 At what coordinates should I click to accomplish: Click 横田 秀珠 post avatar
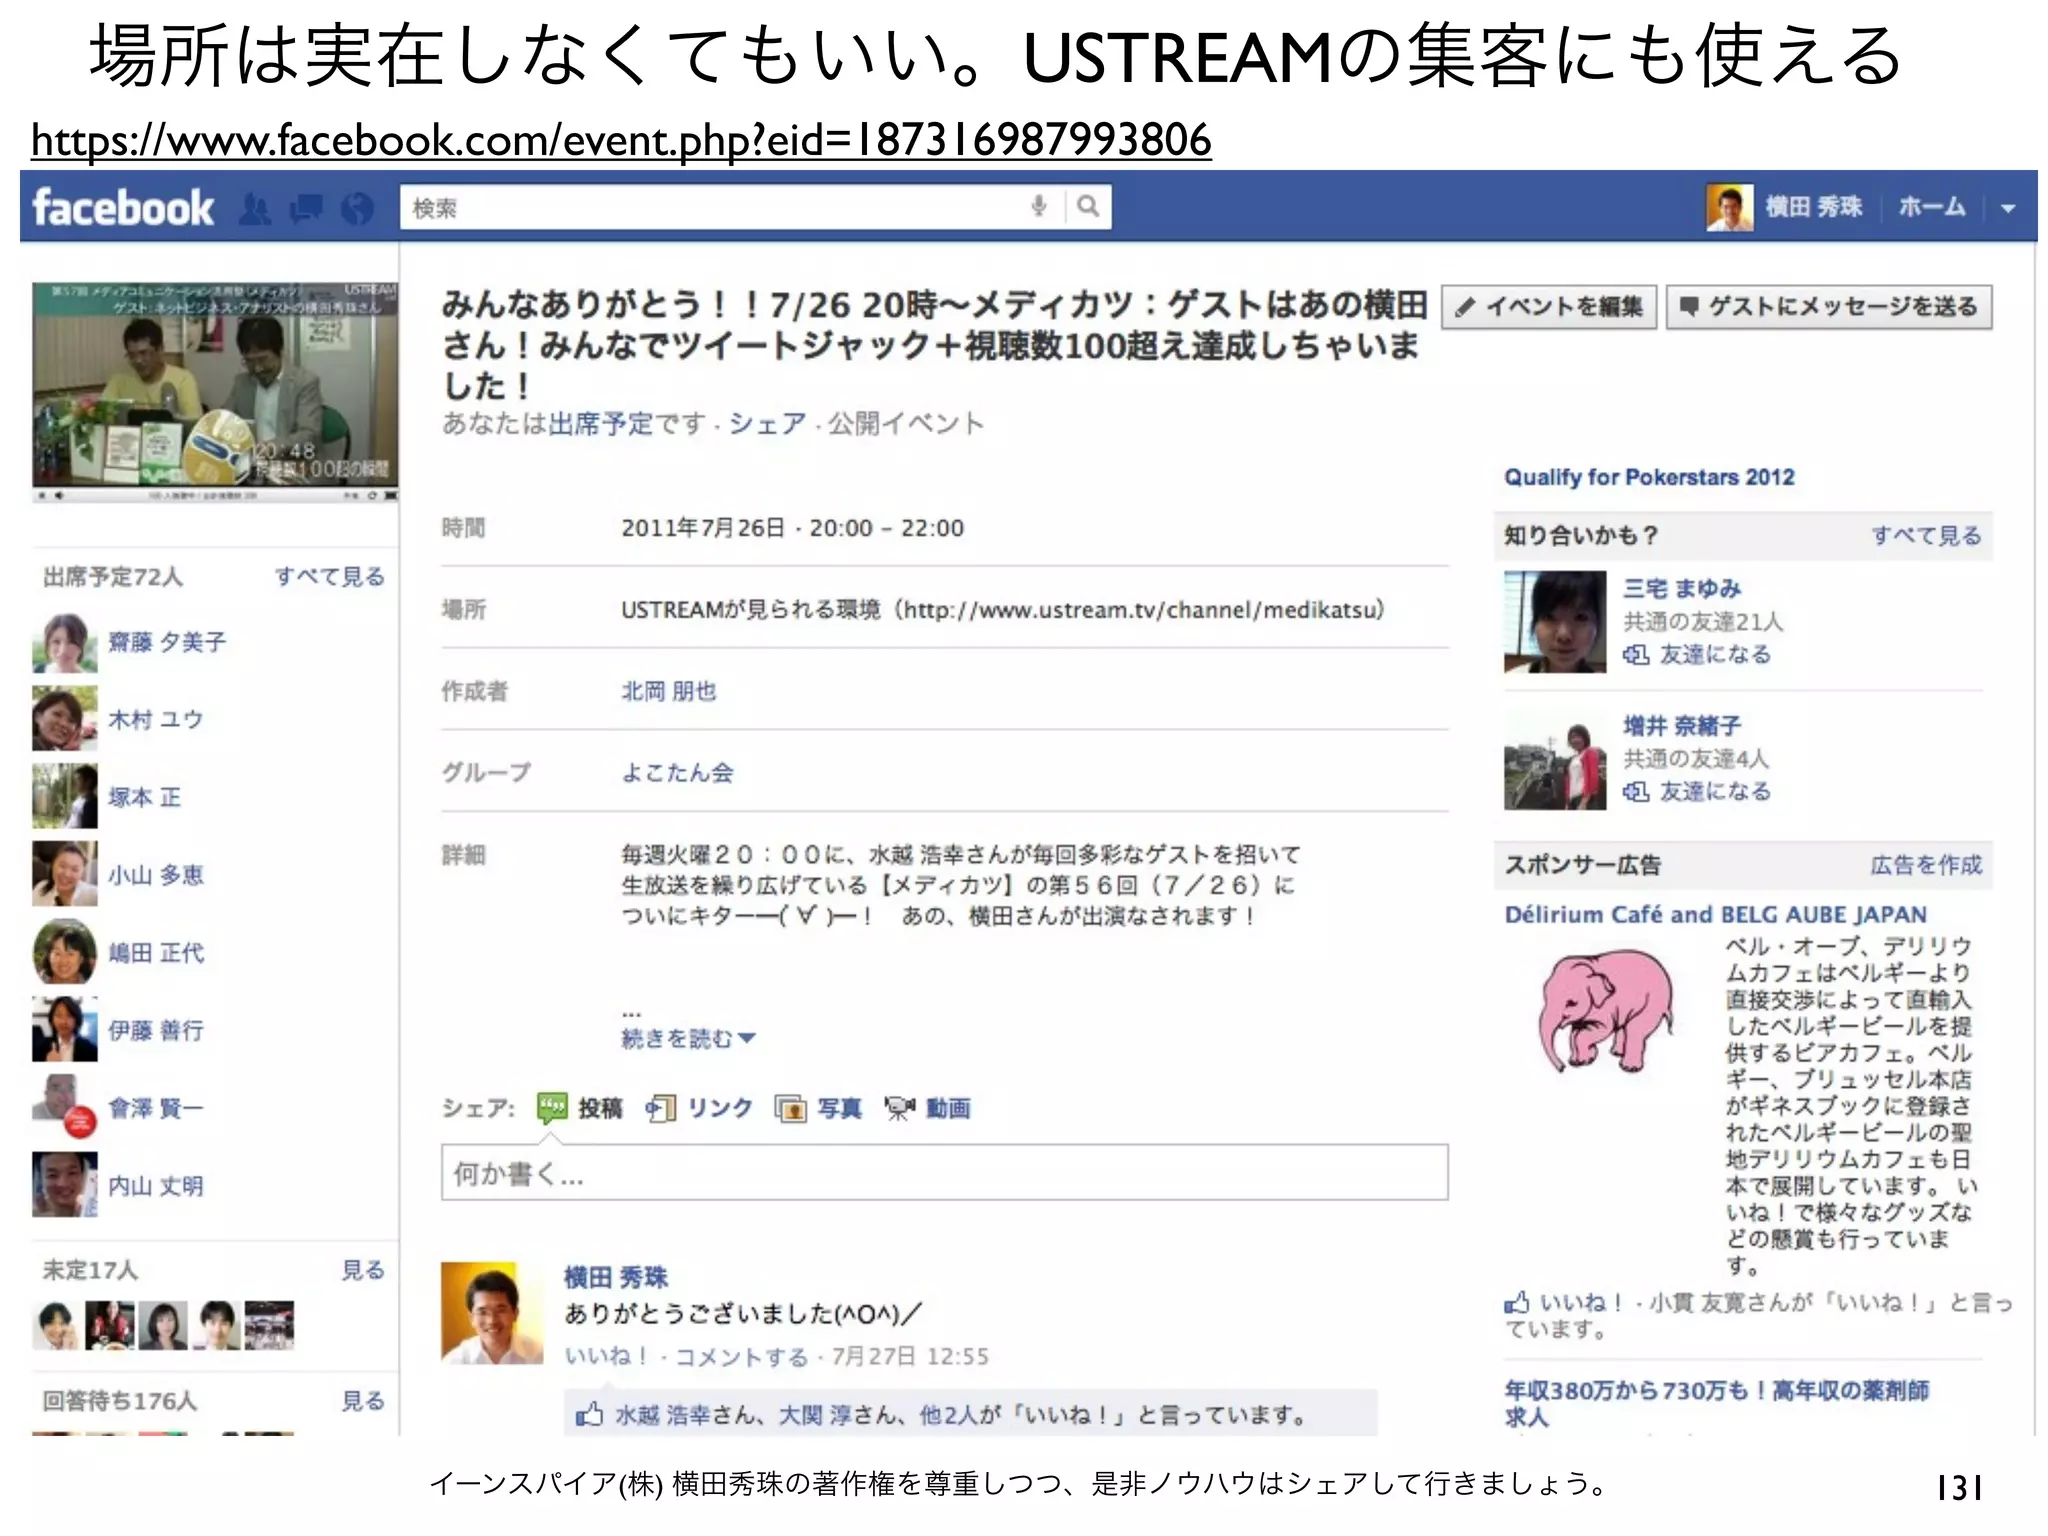pos(490,1312)
